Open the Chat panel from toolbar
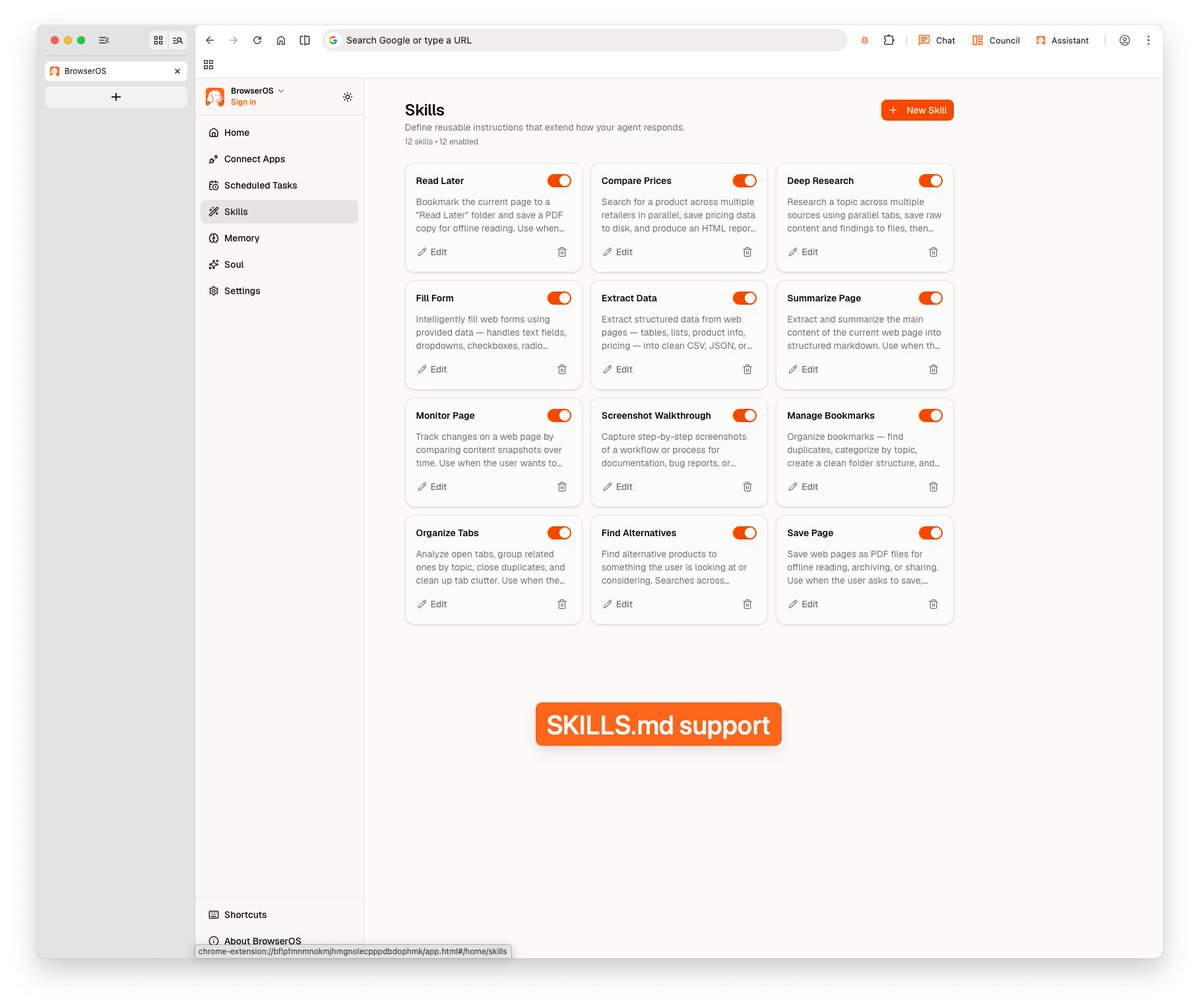The width and height of the screenshot is (1200, 1007). click(936, 40)
